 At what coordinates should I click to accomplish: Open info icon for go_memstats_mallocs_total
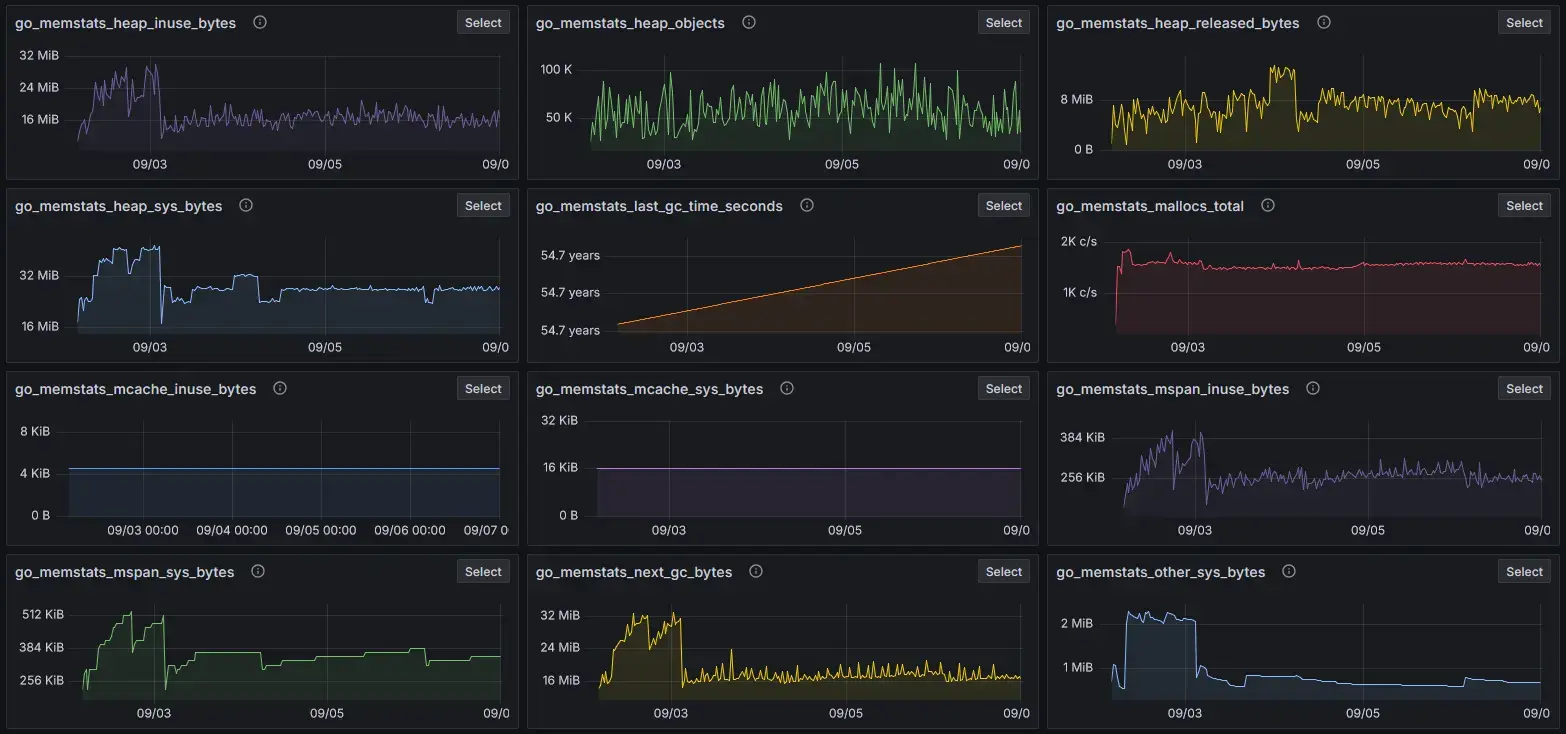point(1268,205)
